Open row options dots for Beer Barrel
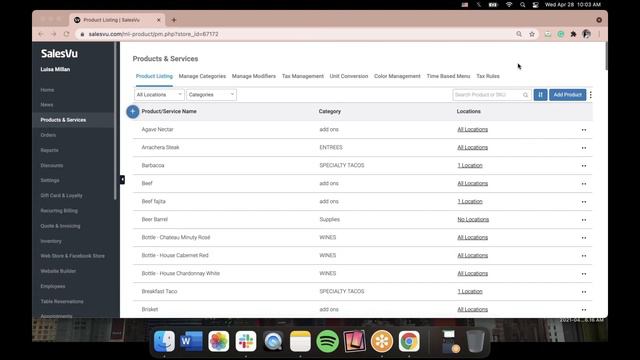640x360 pixels. [x=584, y=220]
